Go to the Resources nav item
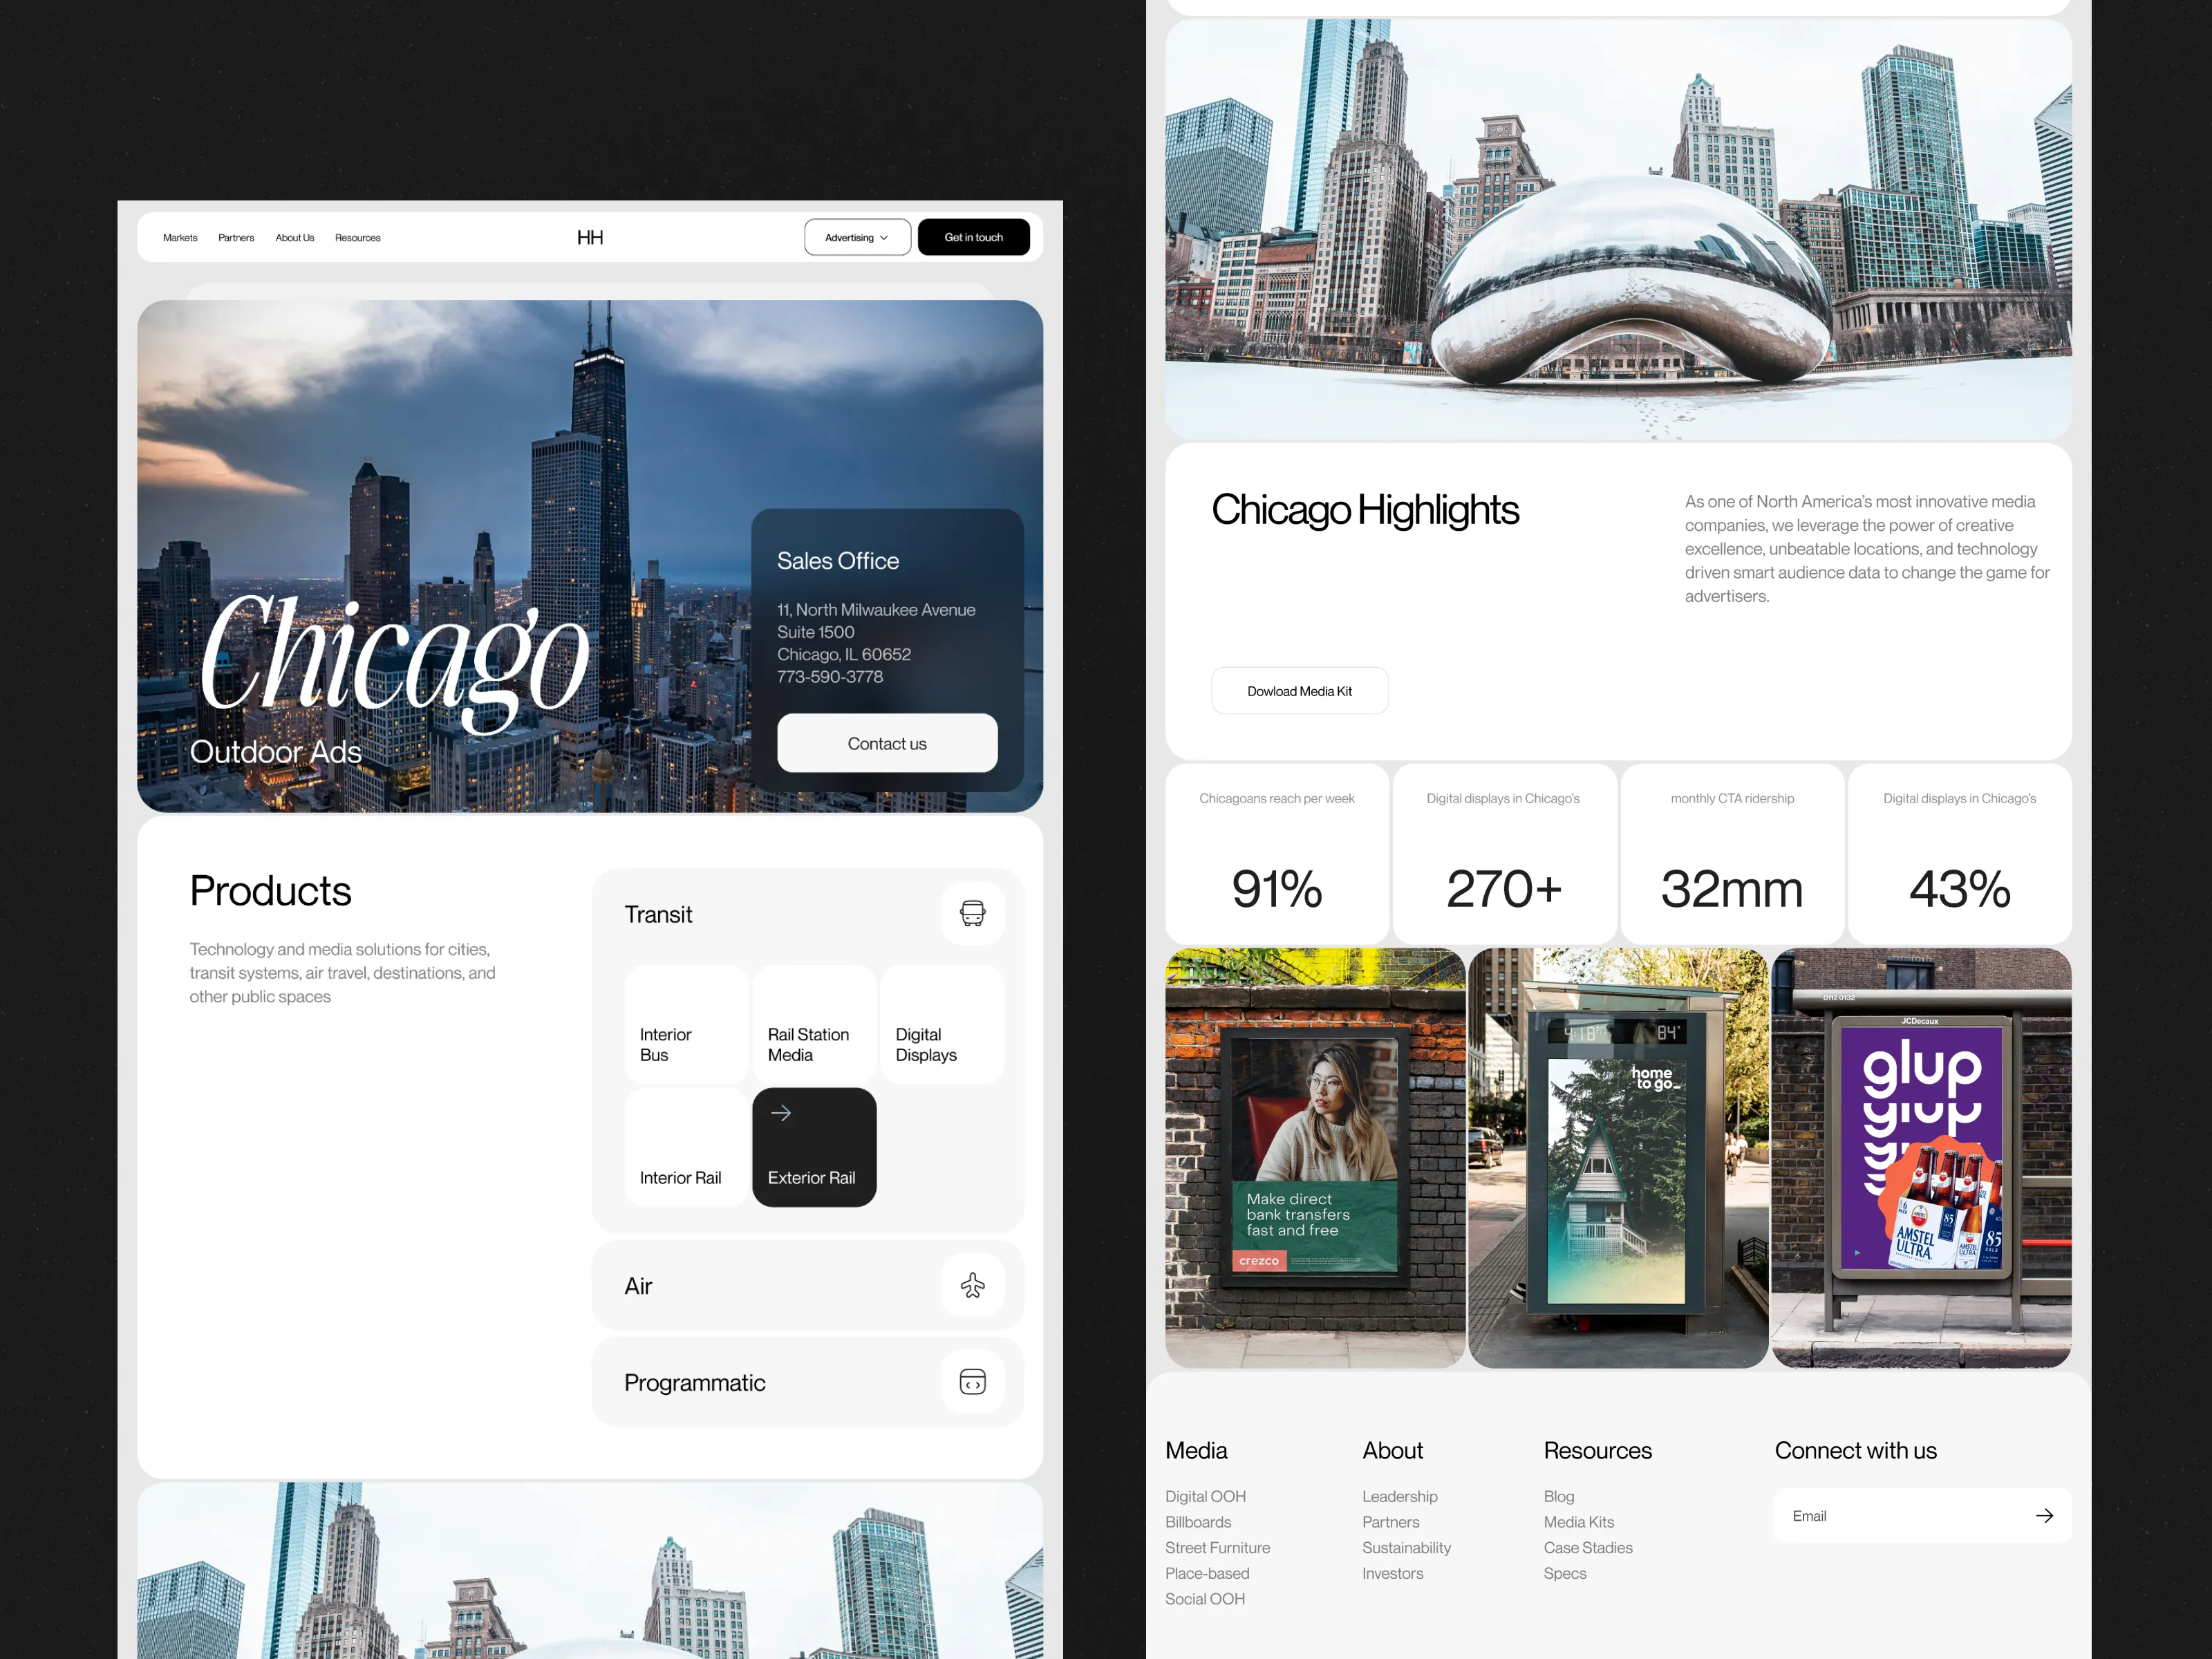The height and width of the screenshot is (1659, 2212). (357, 238)
